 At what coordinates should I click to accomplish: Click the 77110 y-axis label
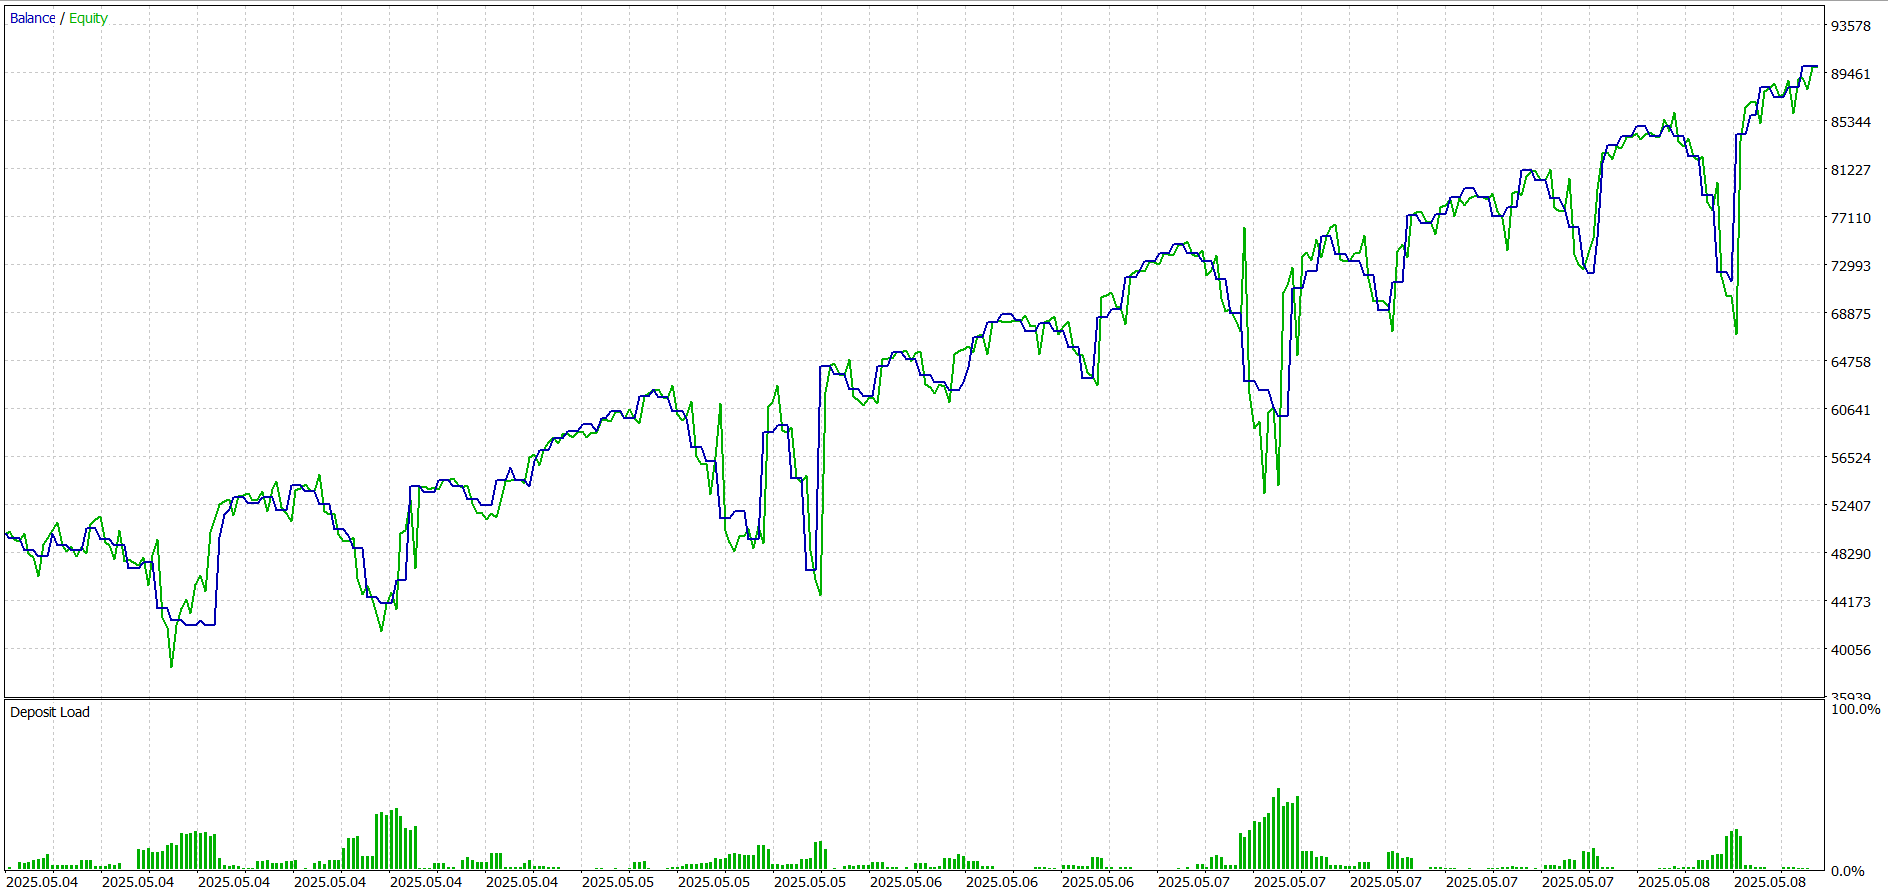(x=1850, y=218)
